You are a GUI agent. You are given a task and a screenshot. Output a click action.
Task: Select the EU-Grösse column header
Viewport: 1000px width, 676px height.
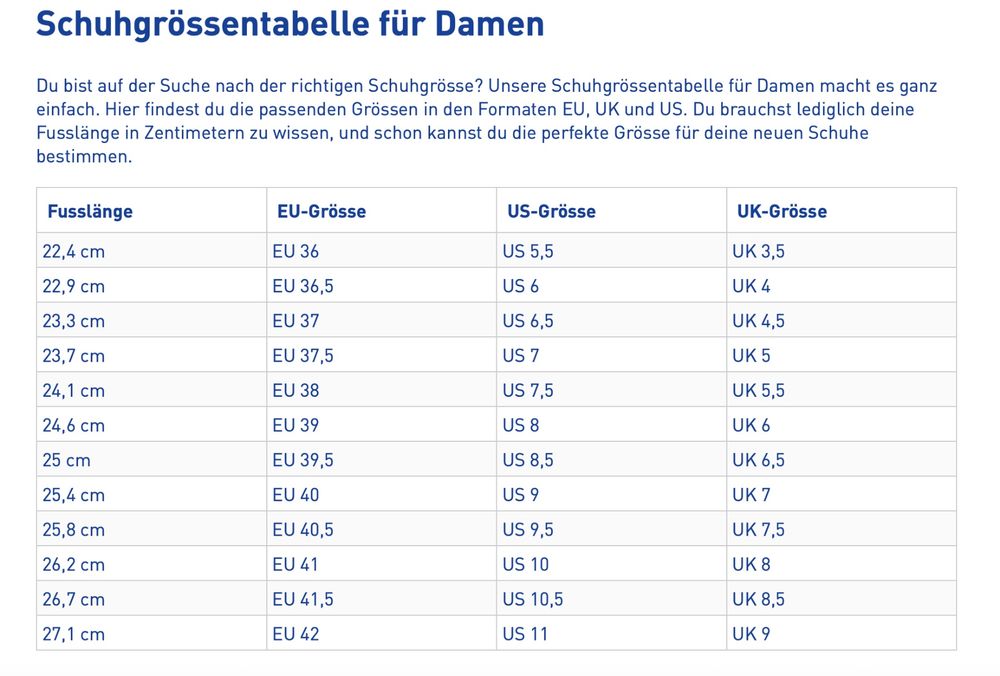pyautogui.click(x=381, y=210)
